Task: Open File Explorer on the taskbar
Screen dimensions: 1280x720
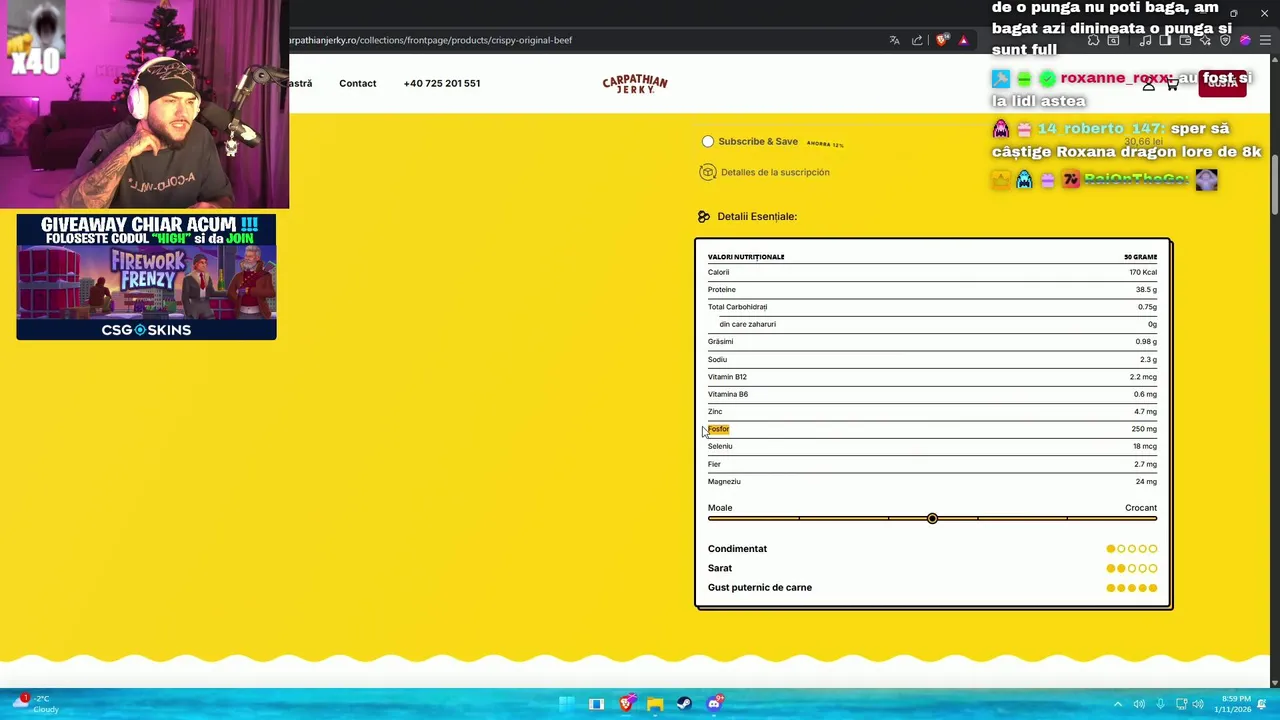Action: pos(655,704)
